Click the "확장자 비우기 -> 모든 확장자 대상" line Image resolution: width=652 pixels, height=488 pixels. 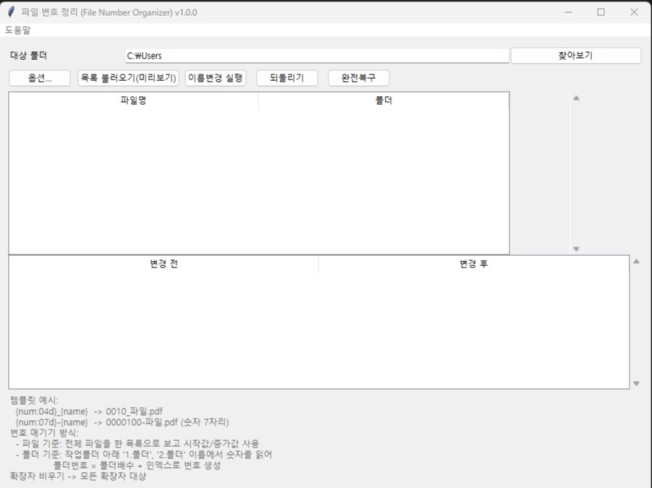tap(78, 476)
